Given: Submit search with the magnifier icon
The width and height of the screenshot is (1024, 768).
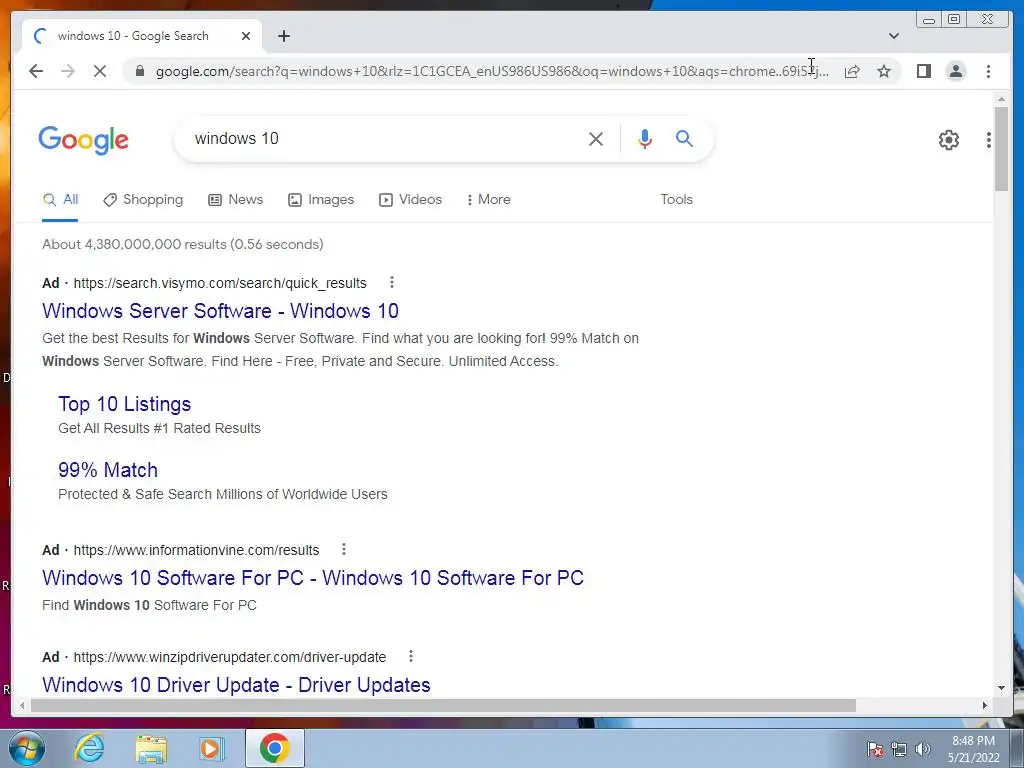Looking at the screenshot, I should pyautogui.click(x=684, y=138).
